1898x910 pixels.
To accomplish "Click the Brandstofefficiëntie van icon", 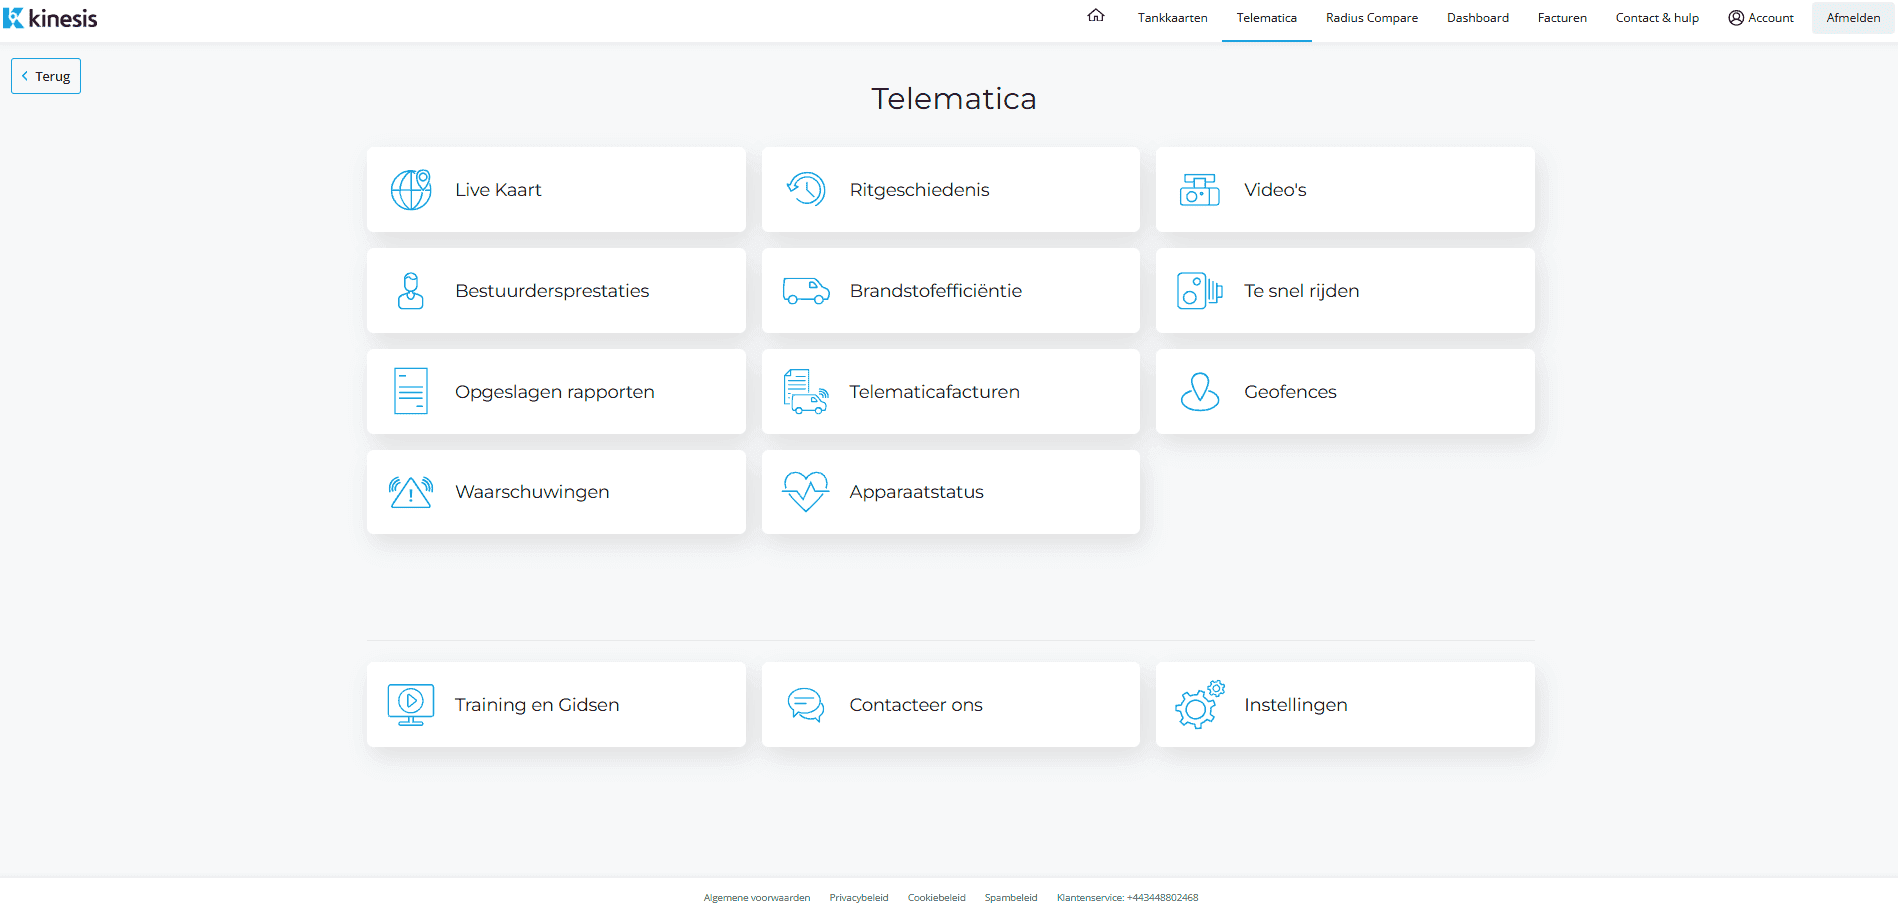I will [805, 291].
